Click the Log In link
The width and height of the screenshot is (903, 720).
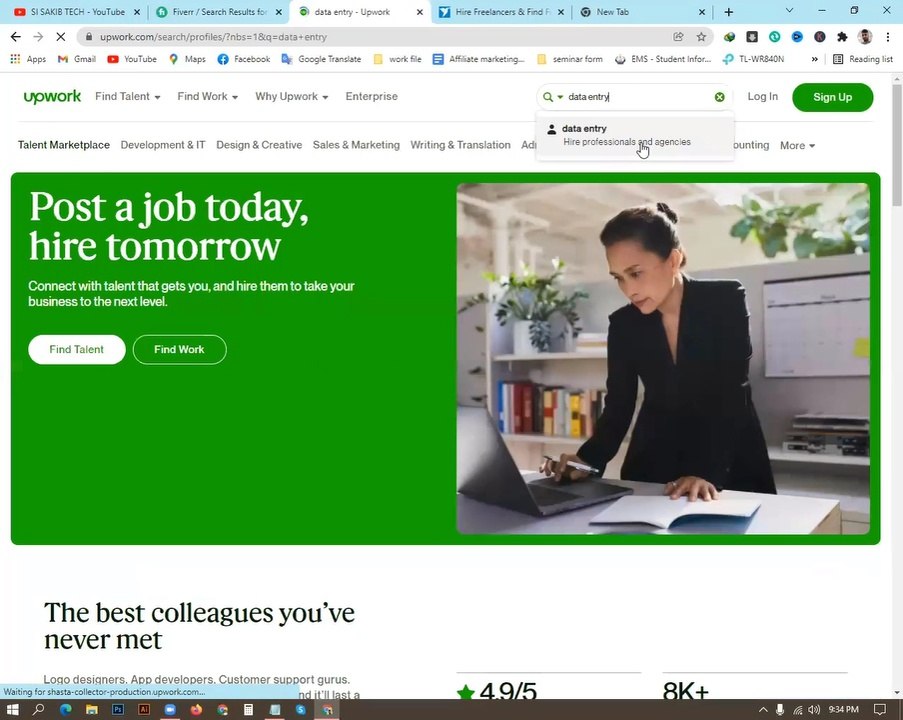pos(762,97)
